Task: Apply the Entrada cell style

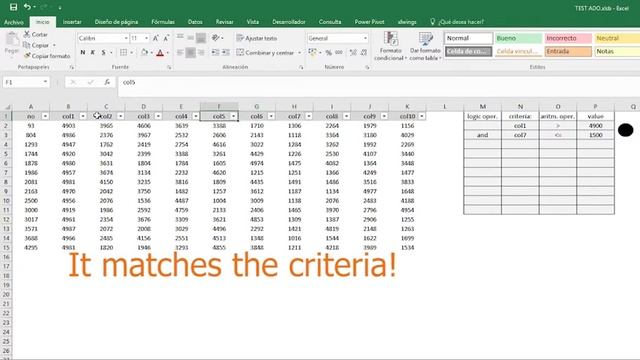Action: (x=568, y=51)
